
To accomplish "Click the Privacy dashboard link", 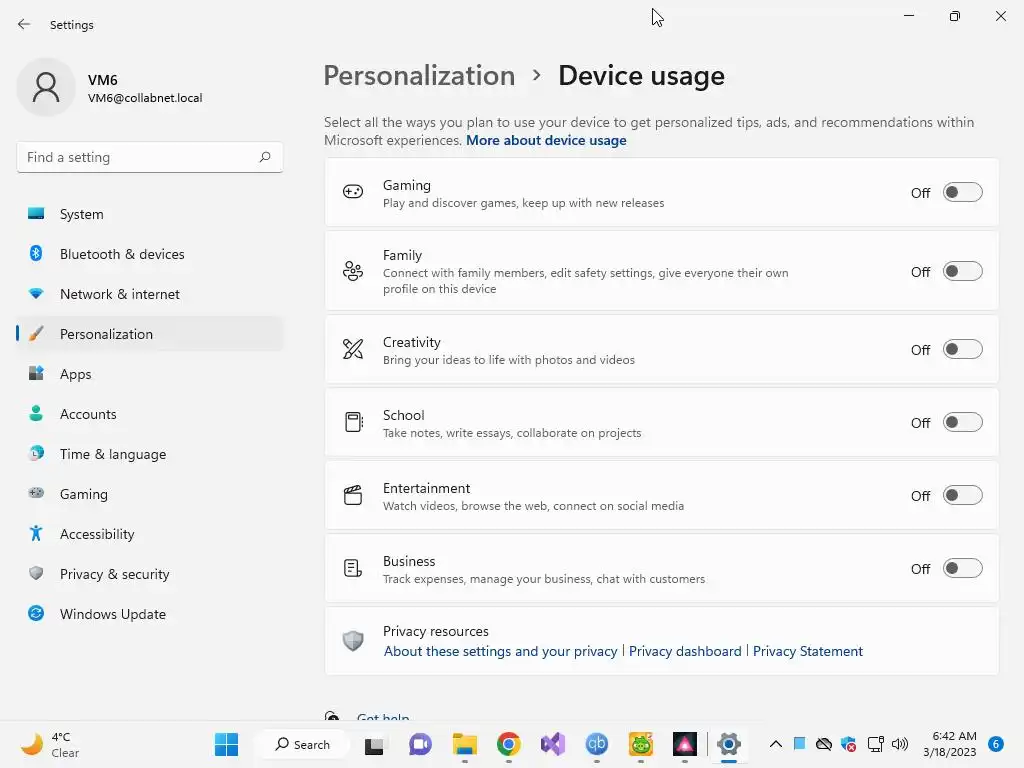I will point(685,651).
